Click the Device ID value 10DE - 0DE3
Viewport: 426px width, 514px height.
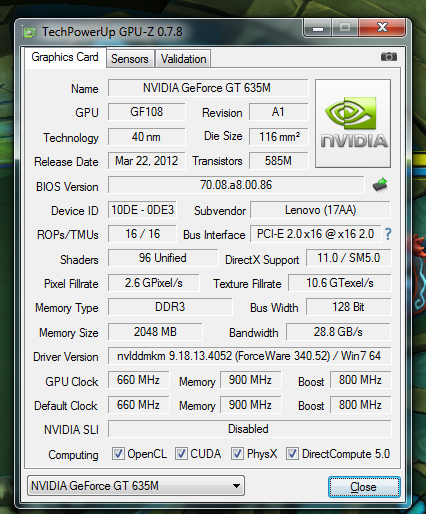[142, 210]
